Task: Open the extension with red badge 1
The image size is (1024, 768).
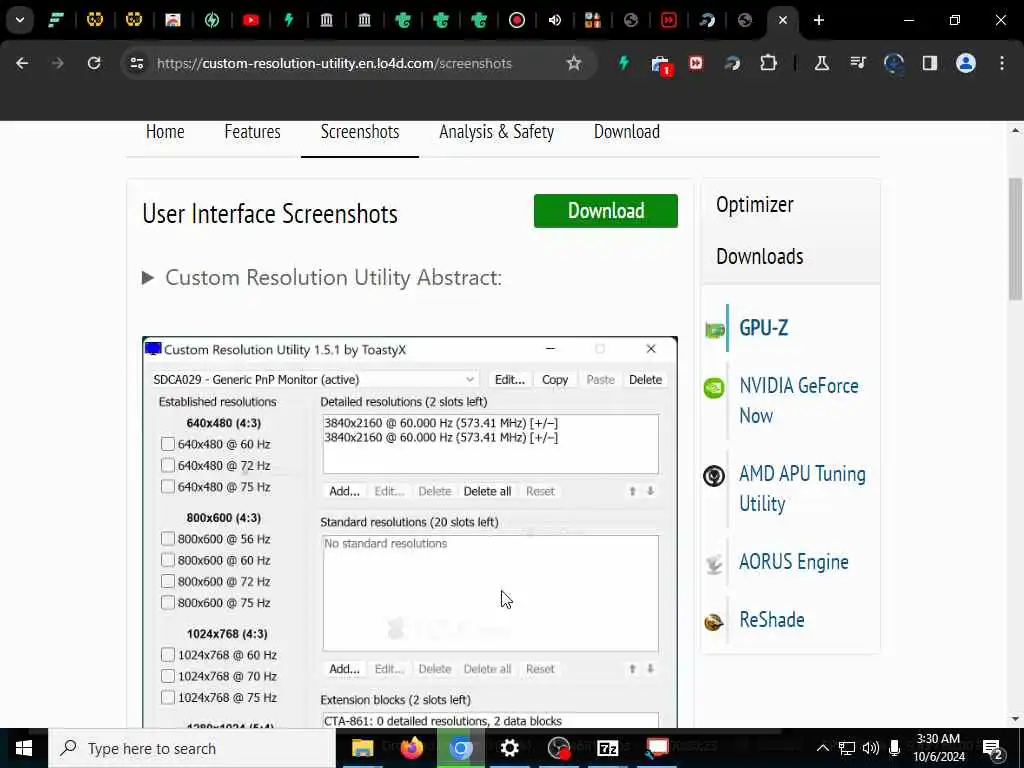Action: (661, 65)
